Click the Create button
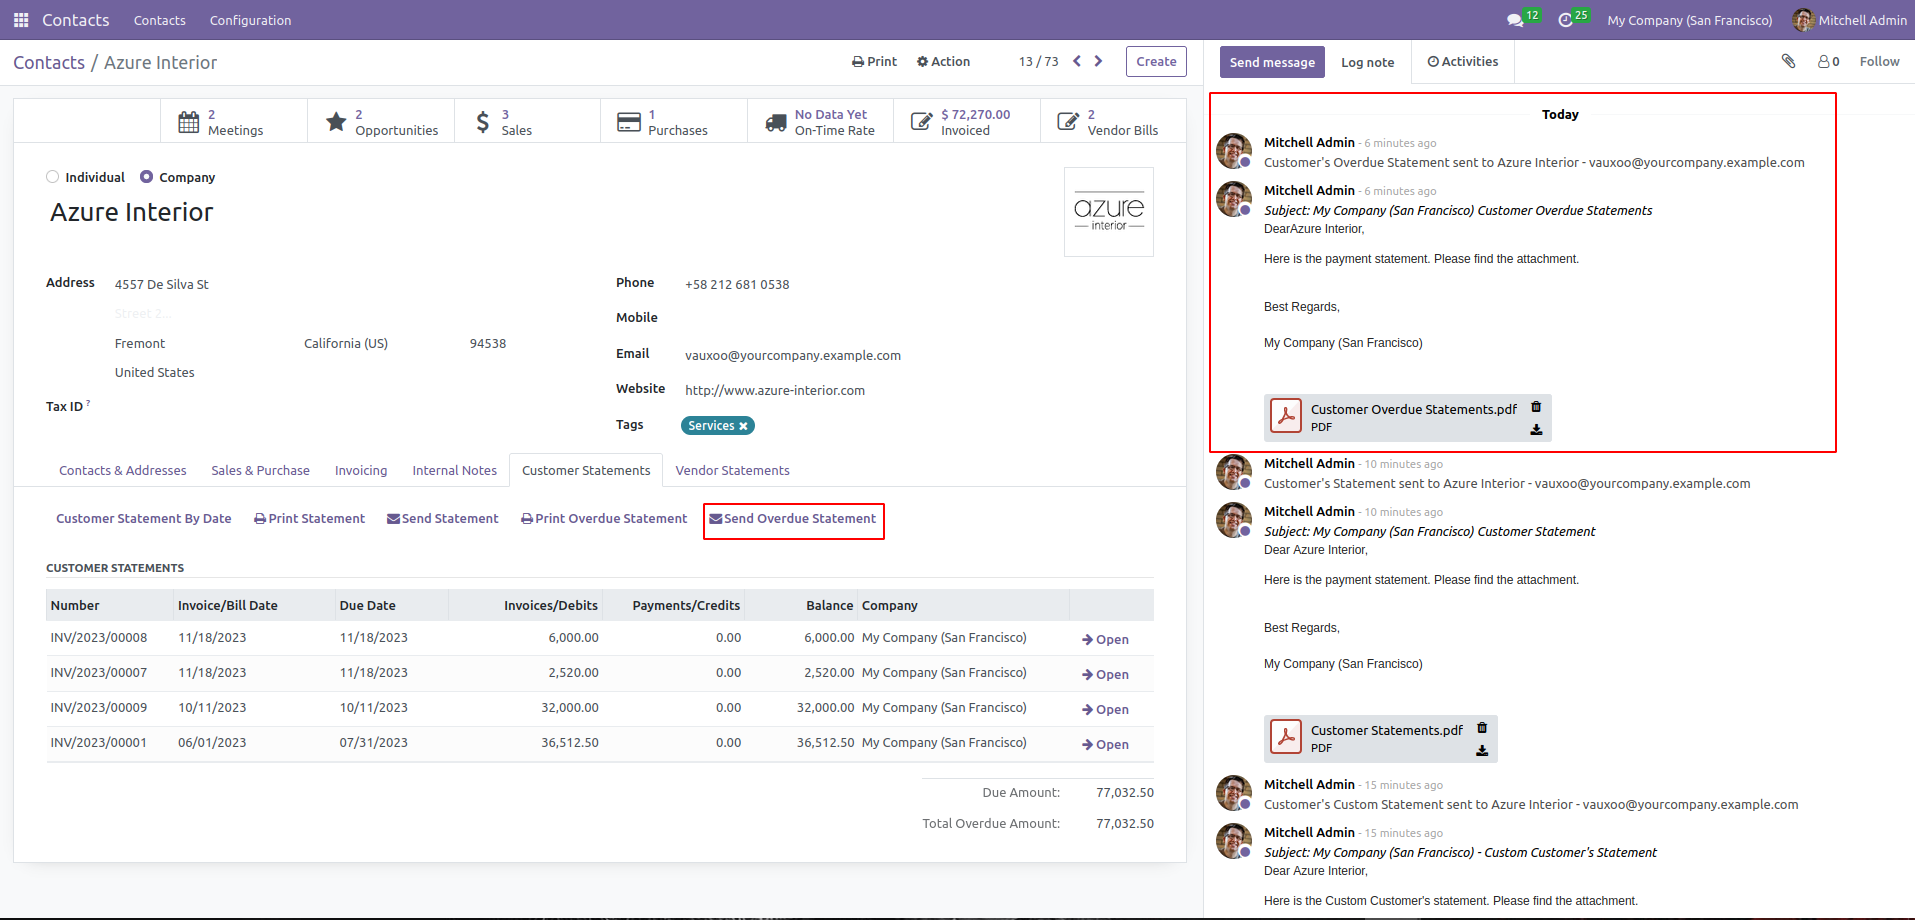Image resolution: width=1915 pixels, height=920 pixels. click(1156, 61)
